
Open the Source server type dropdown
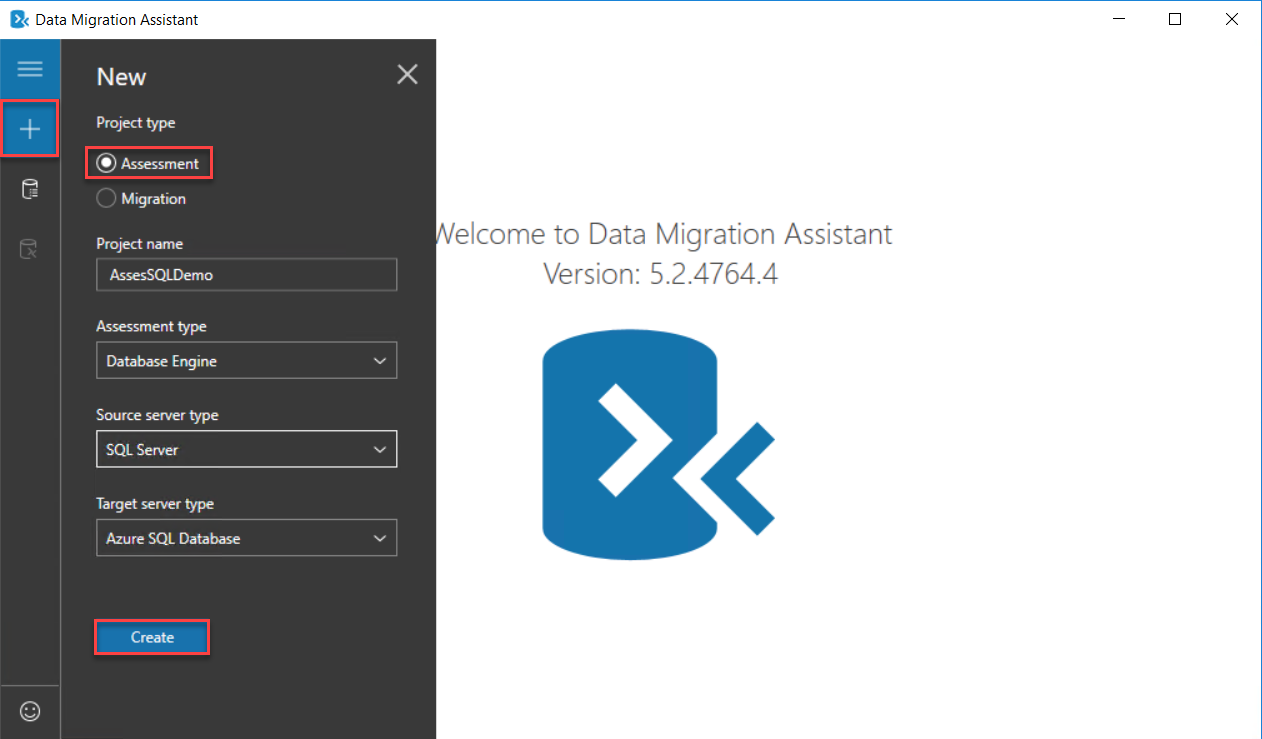(x=246, y=450)
